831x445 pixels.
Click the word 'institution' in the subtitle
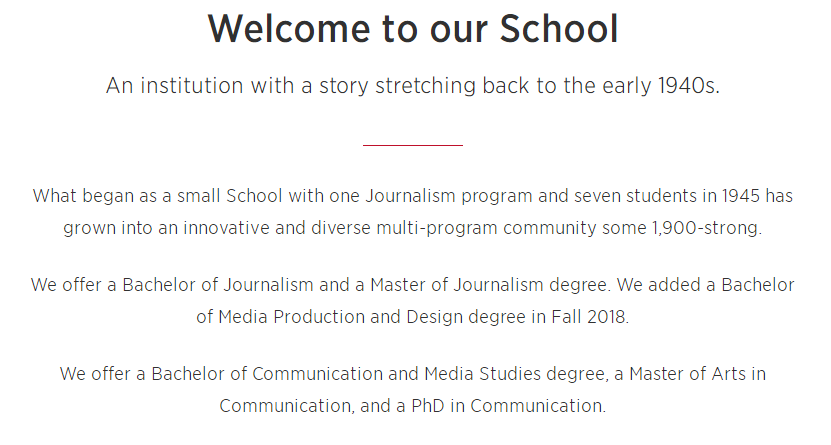pos(185,86)
